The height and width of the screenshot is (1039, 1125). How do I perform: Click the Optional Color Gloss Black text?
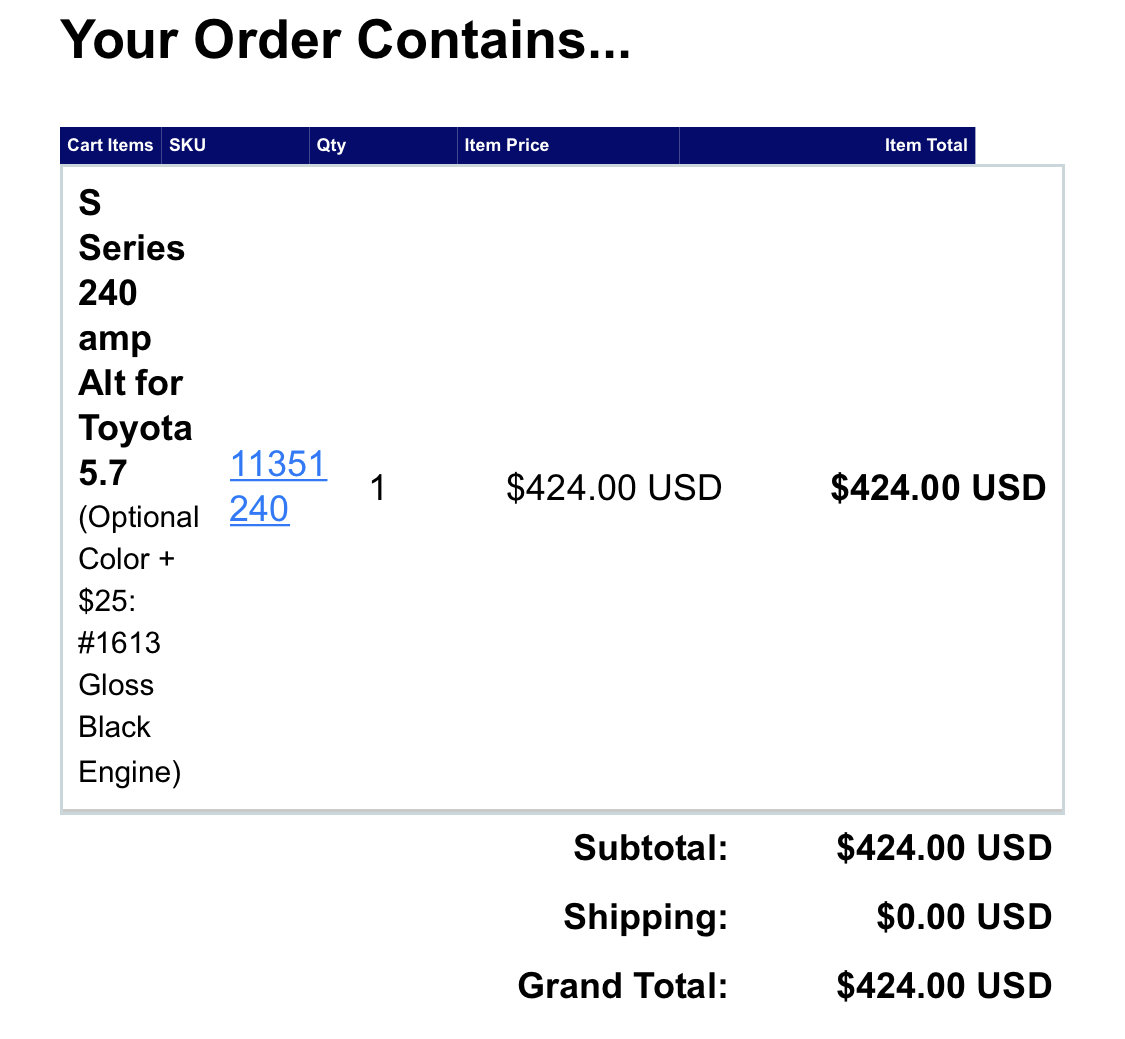[x=138, y=644]
